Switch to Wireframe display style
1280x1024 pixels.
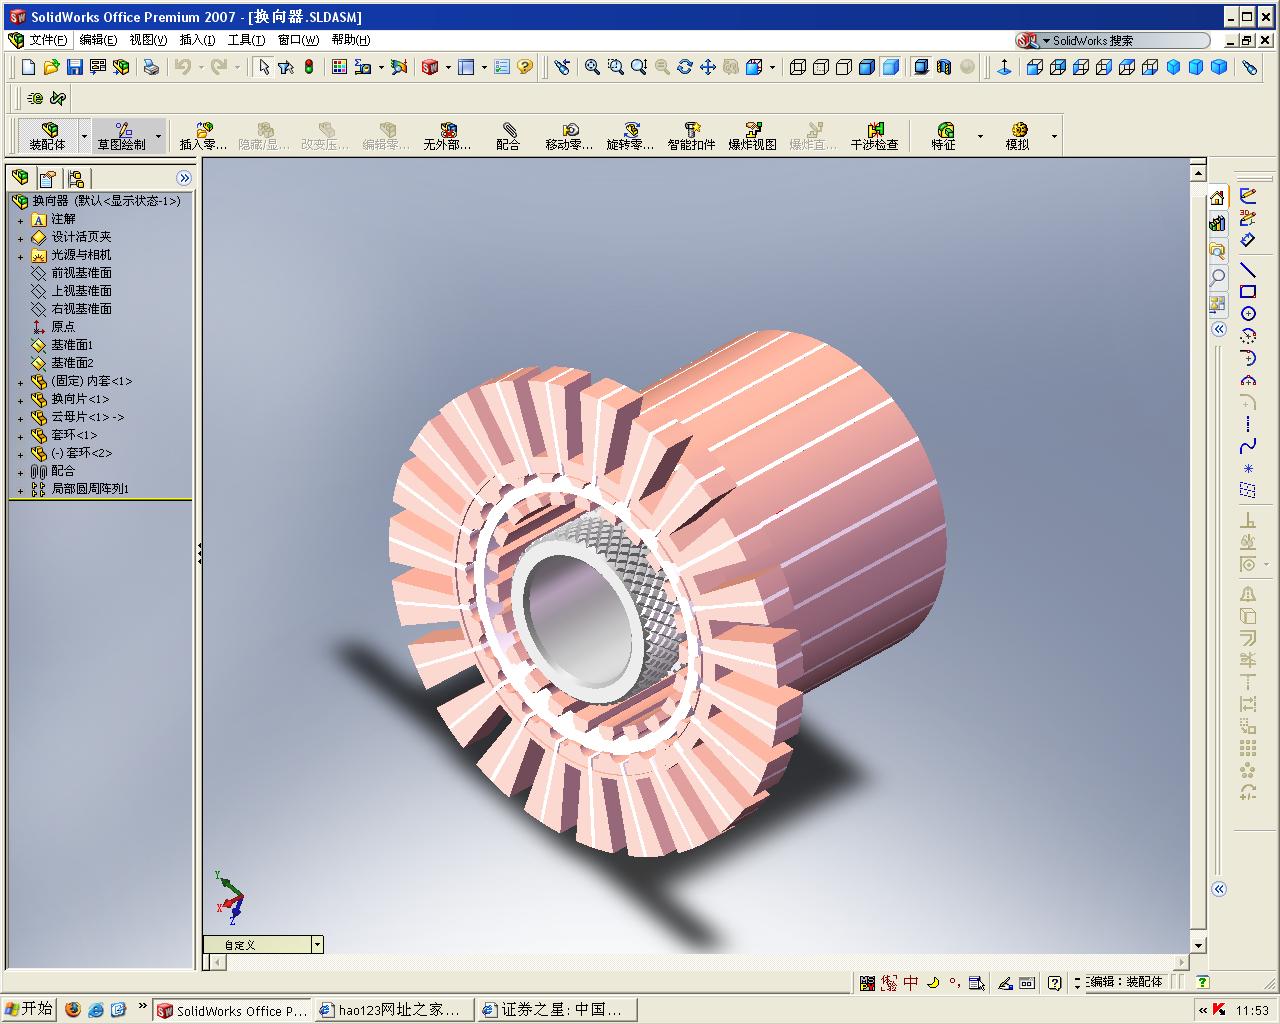tap(798, 67)
